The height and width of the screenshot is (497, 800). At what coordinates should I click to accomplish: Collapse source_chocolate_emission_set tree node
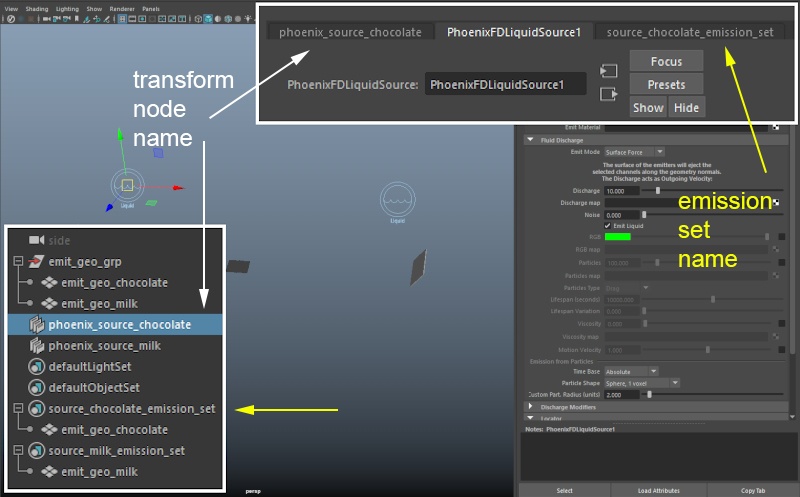[18, 408]
